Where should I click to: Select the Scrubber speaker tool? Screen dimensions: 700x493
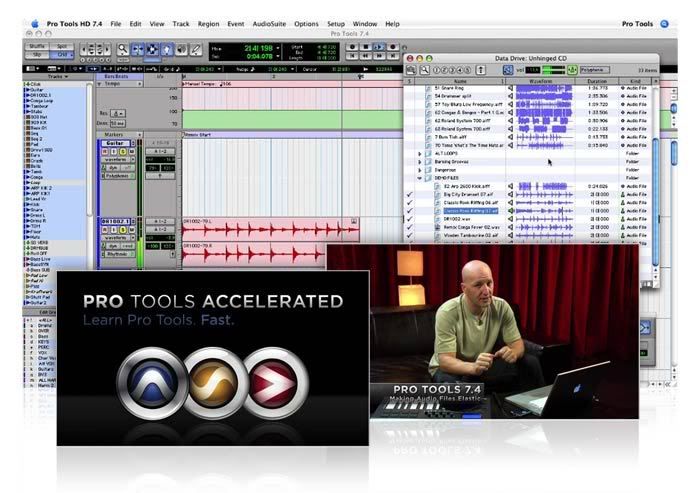point(182,49)
